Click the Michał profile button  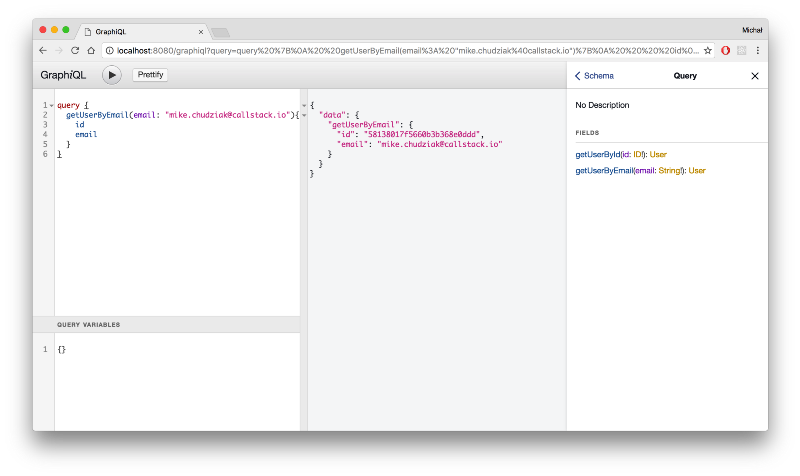752,31
